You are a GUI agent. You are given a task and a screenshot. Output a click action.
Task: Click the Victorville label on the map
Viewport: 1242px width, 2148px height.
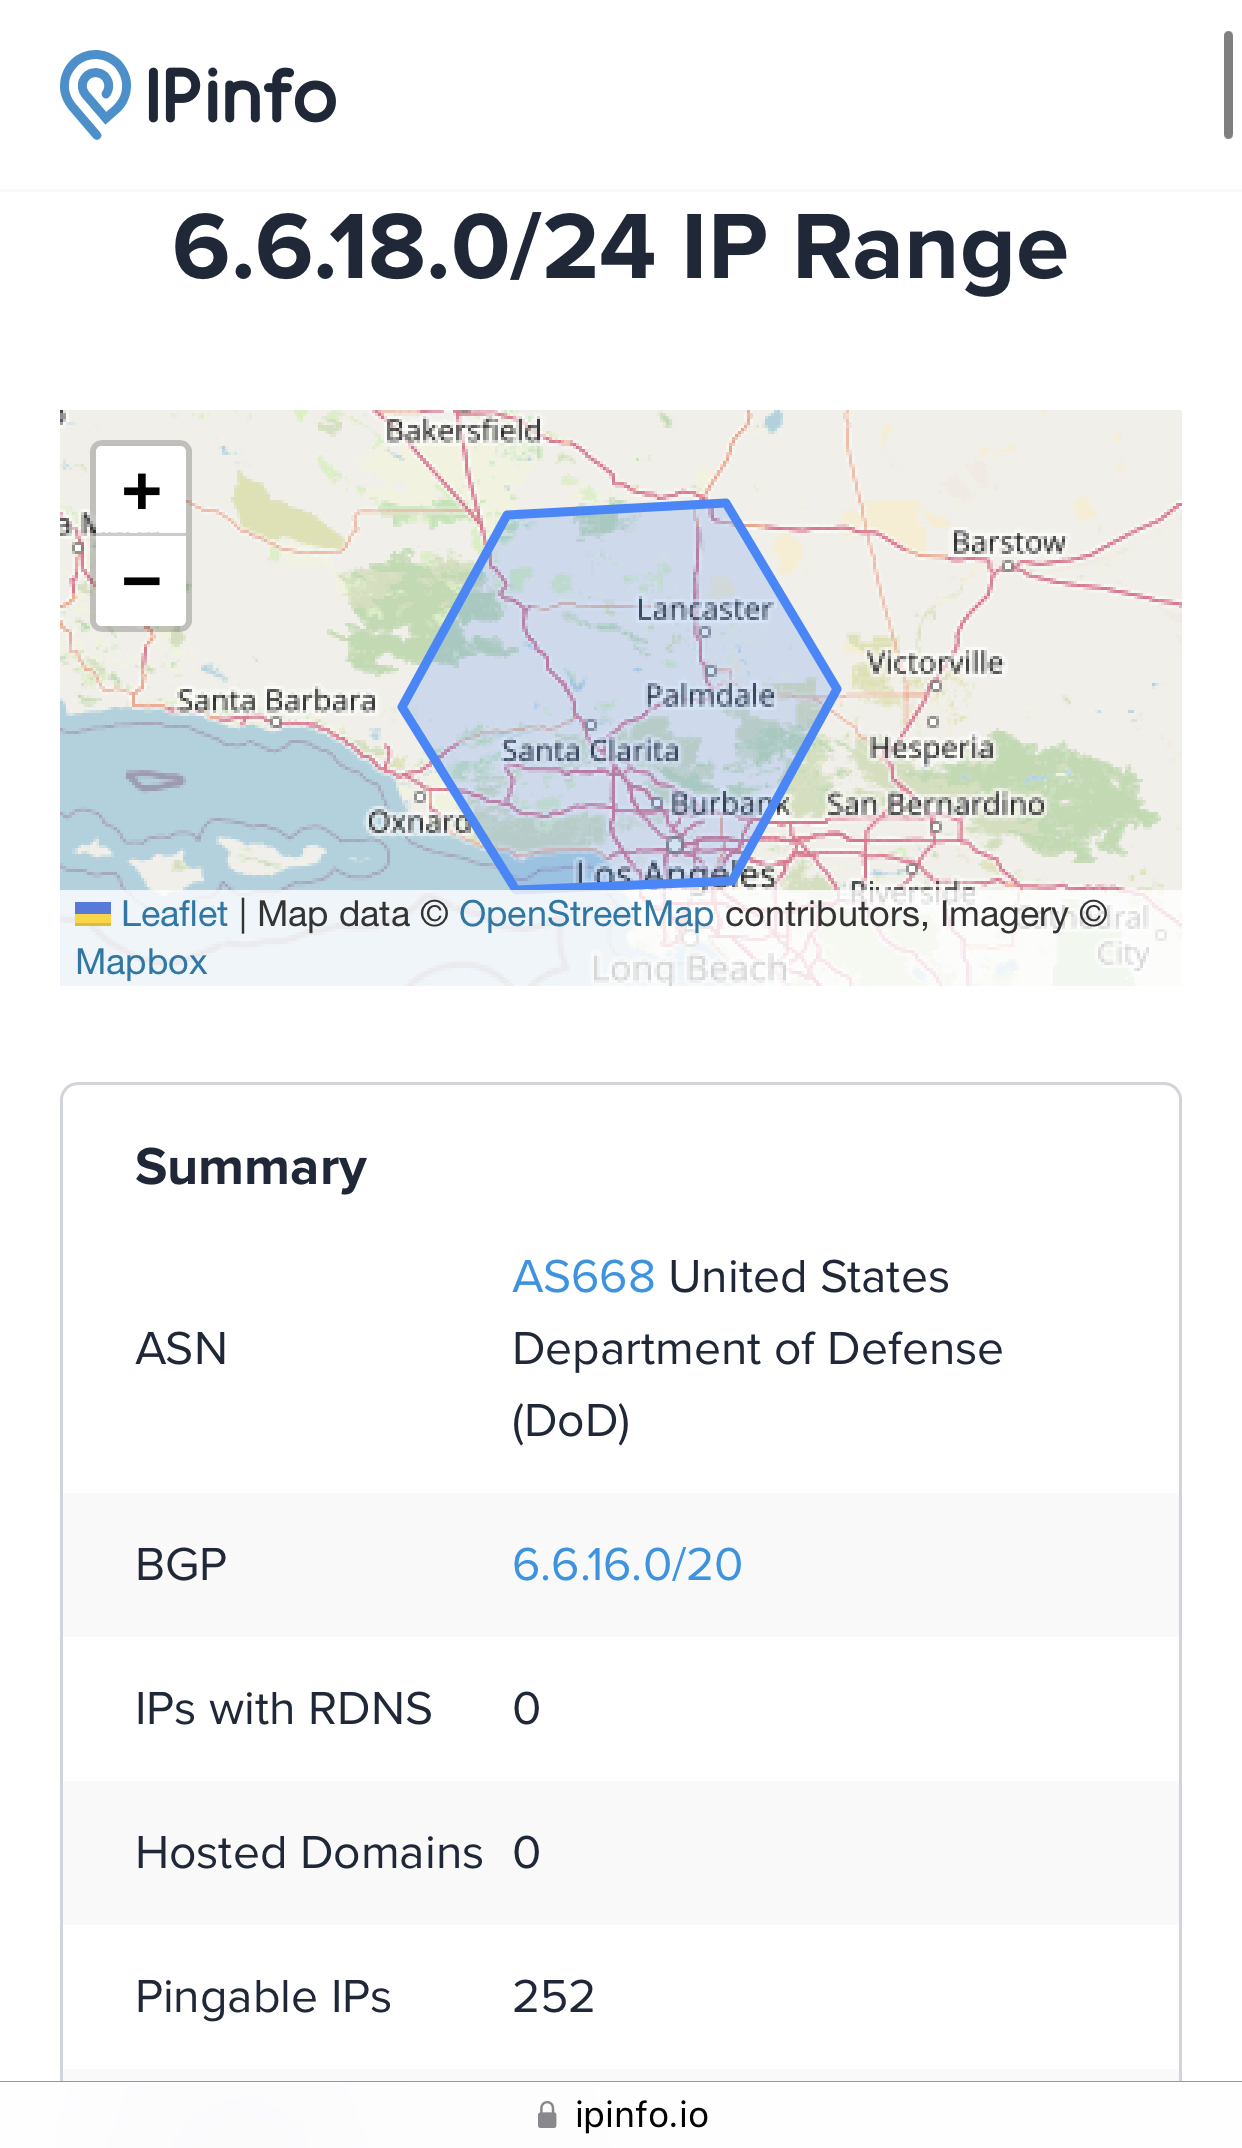pos(935,662)
